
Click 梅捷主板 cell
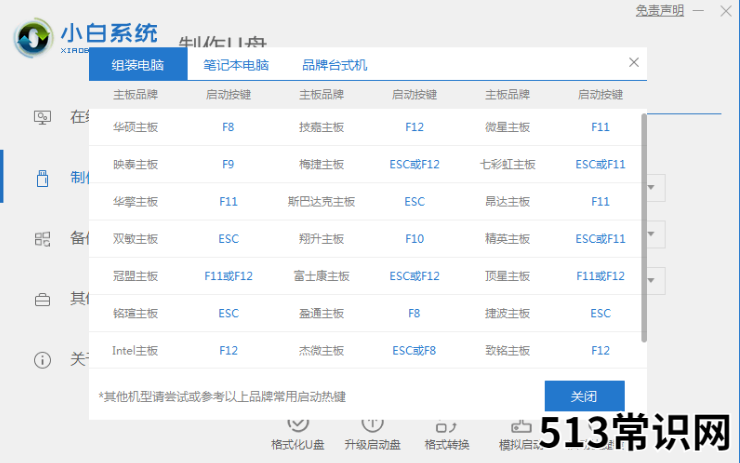point(321,164)
